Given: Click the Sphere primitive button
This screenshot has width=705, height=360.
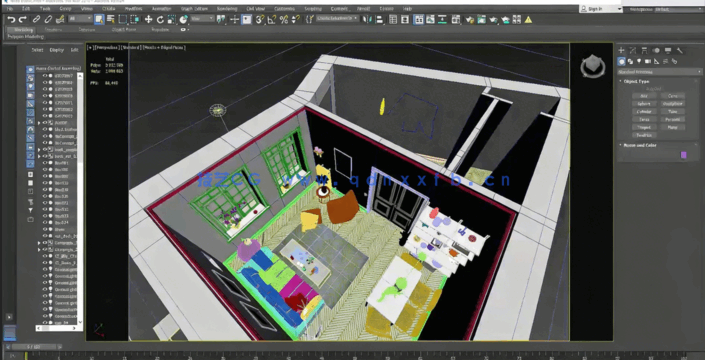Looking at the screenshot, I should (644, 104).
